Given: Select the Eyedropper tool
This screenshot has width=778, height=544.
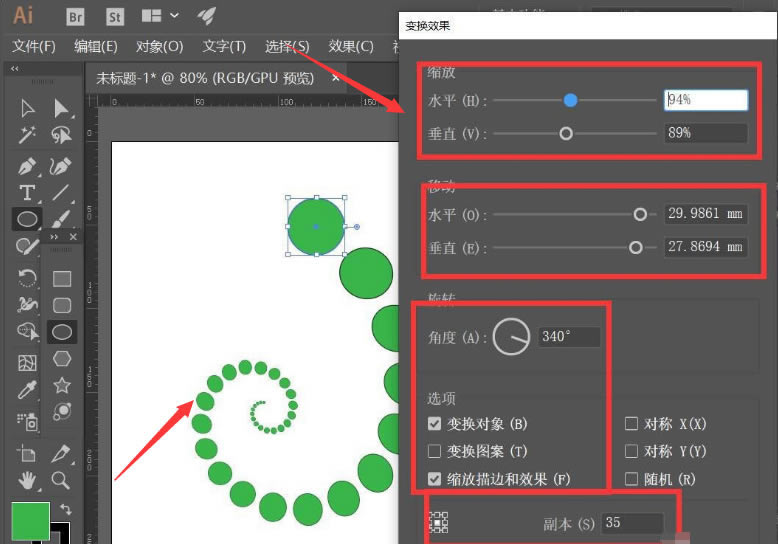Looking at the screenshot, I should coord(27,390).
